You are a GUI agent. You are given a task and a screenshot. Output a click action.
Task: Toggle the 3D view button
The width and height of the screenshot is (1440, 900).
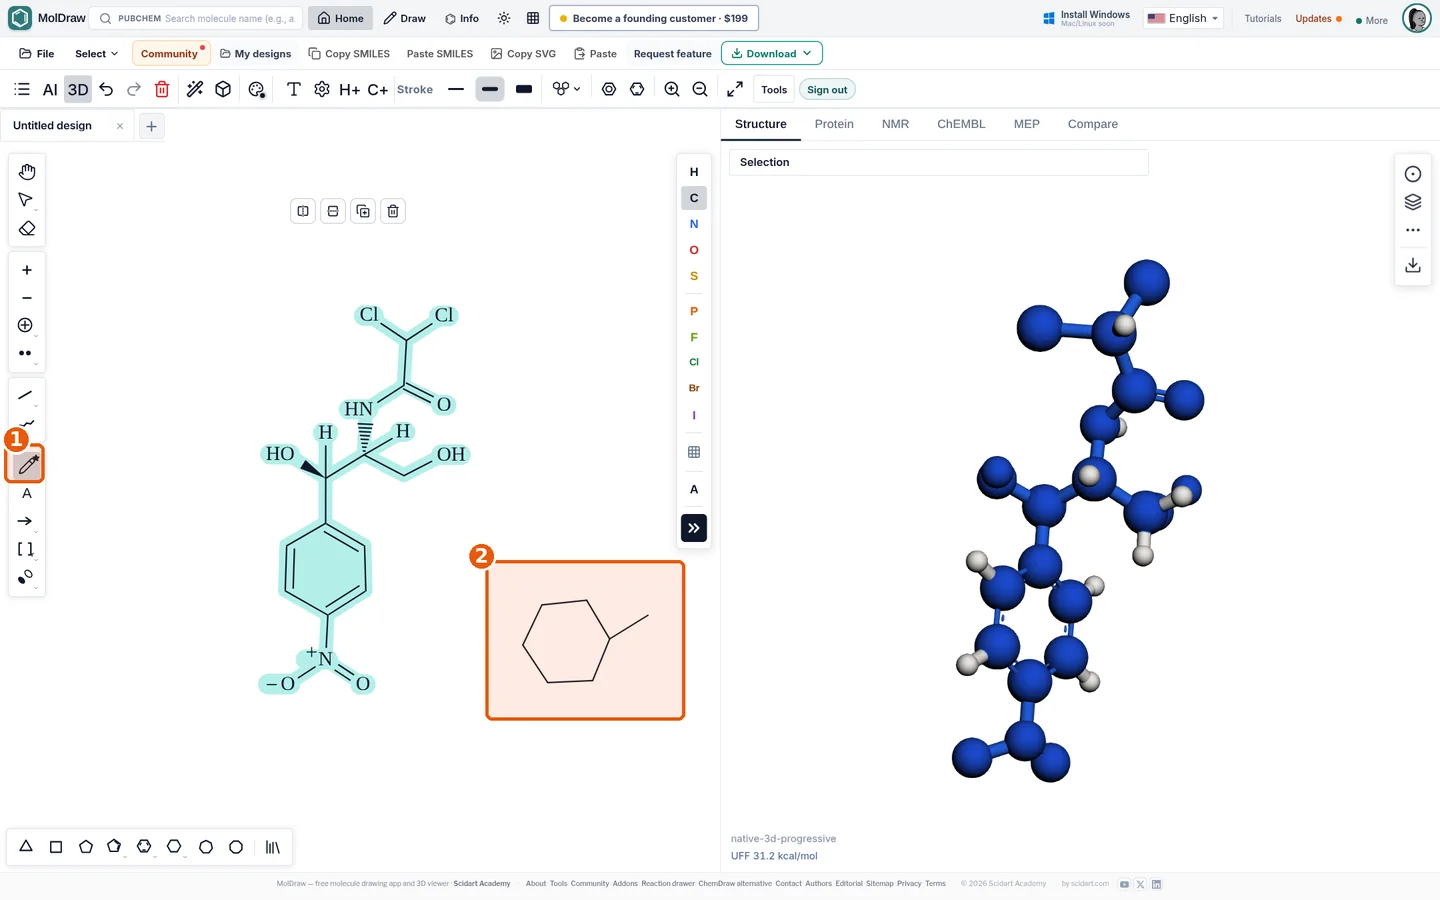pyautogui.click(x=78, y=89)
